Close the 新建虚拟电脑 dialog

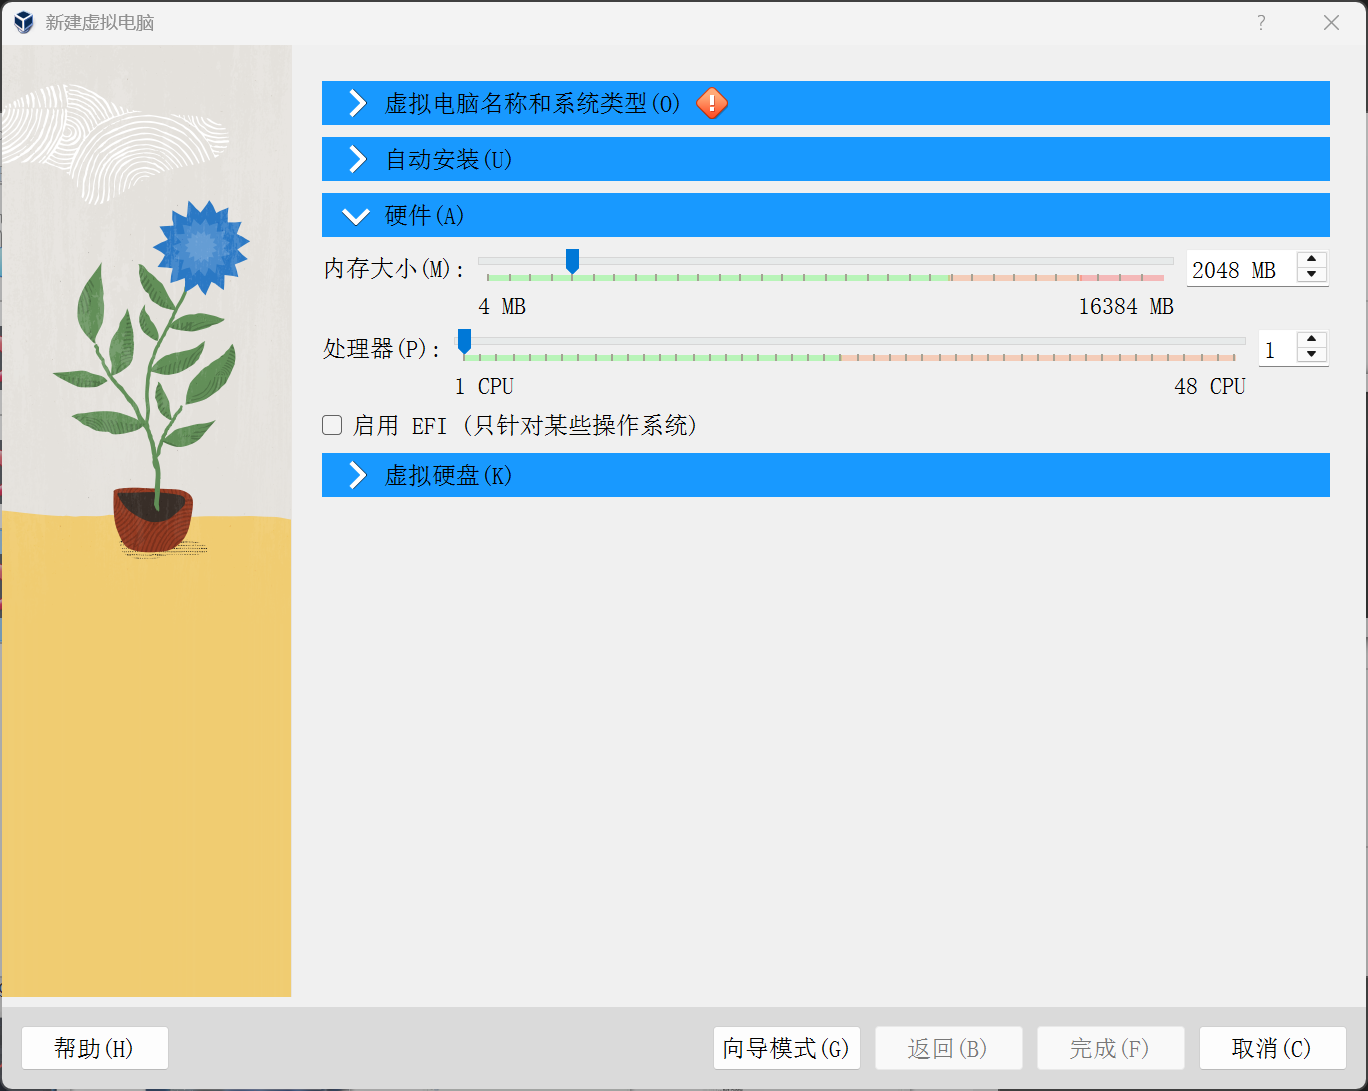(1331, 22)
